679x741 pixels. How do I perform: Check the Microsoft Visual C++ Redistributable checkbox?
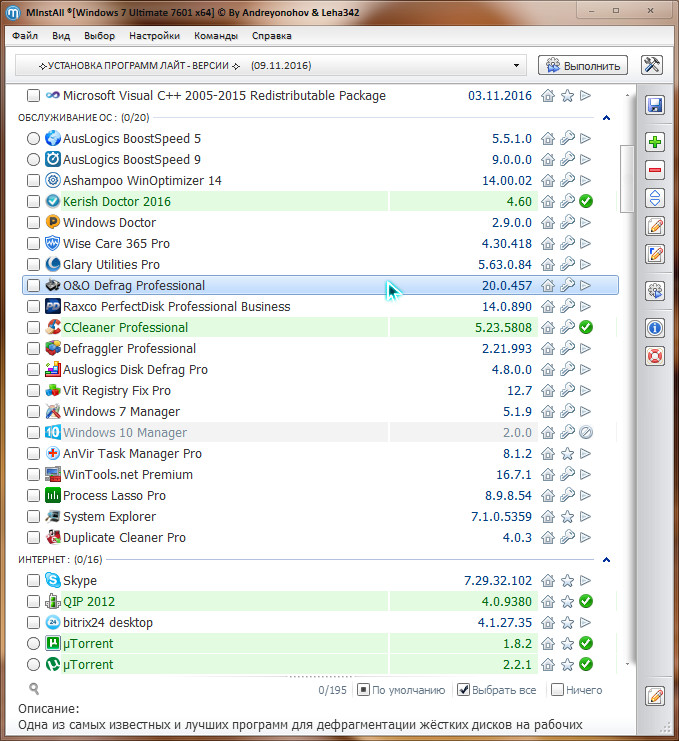pos(33,95)
